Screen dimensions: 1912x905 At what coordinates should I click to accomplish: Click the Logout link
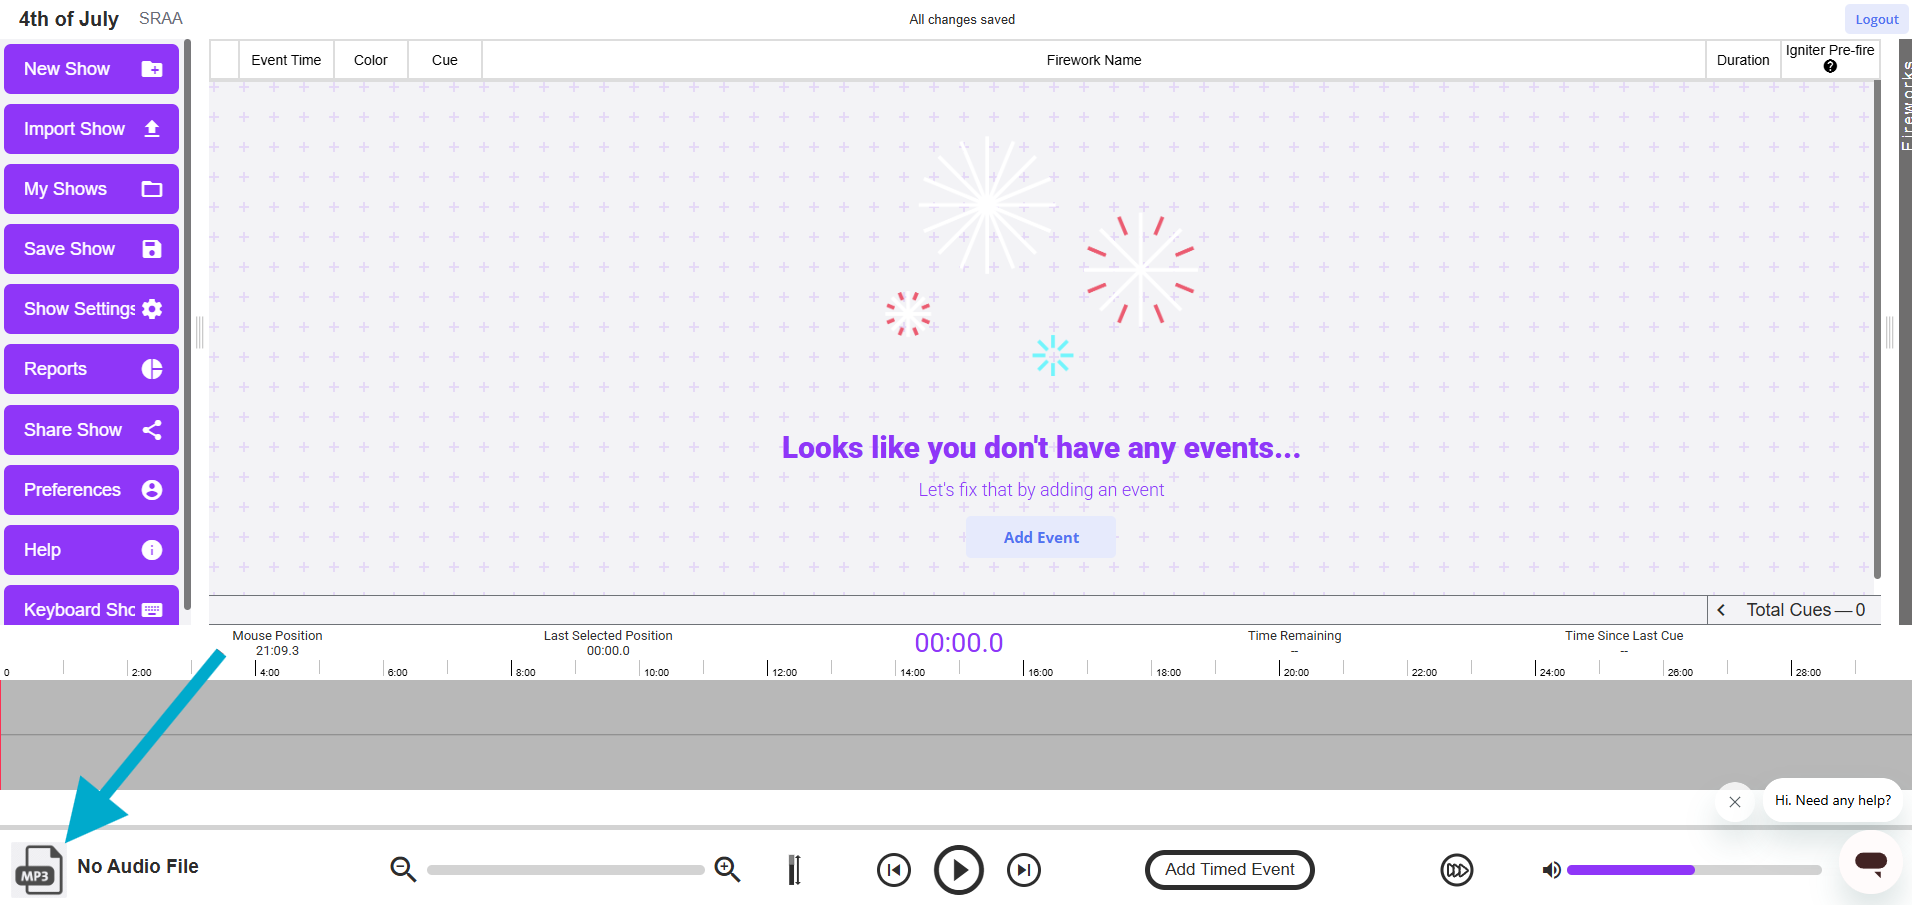[1876, 19]
